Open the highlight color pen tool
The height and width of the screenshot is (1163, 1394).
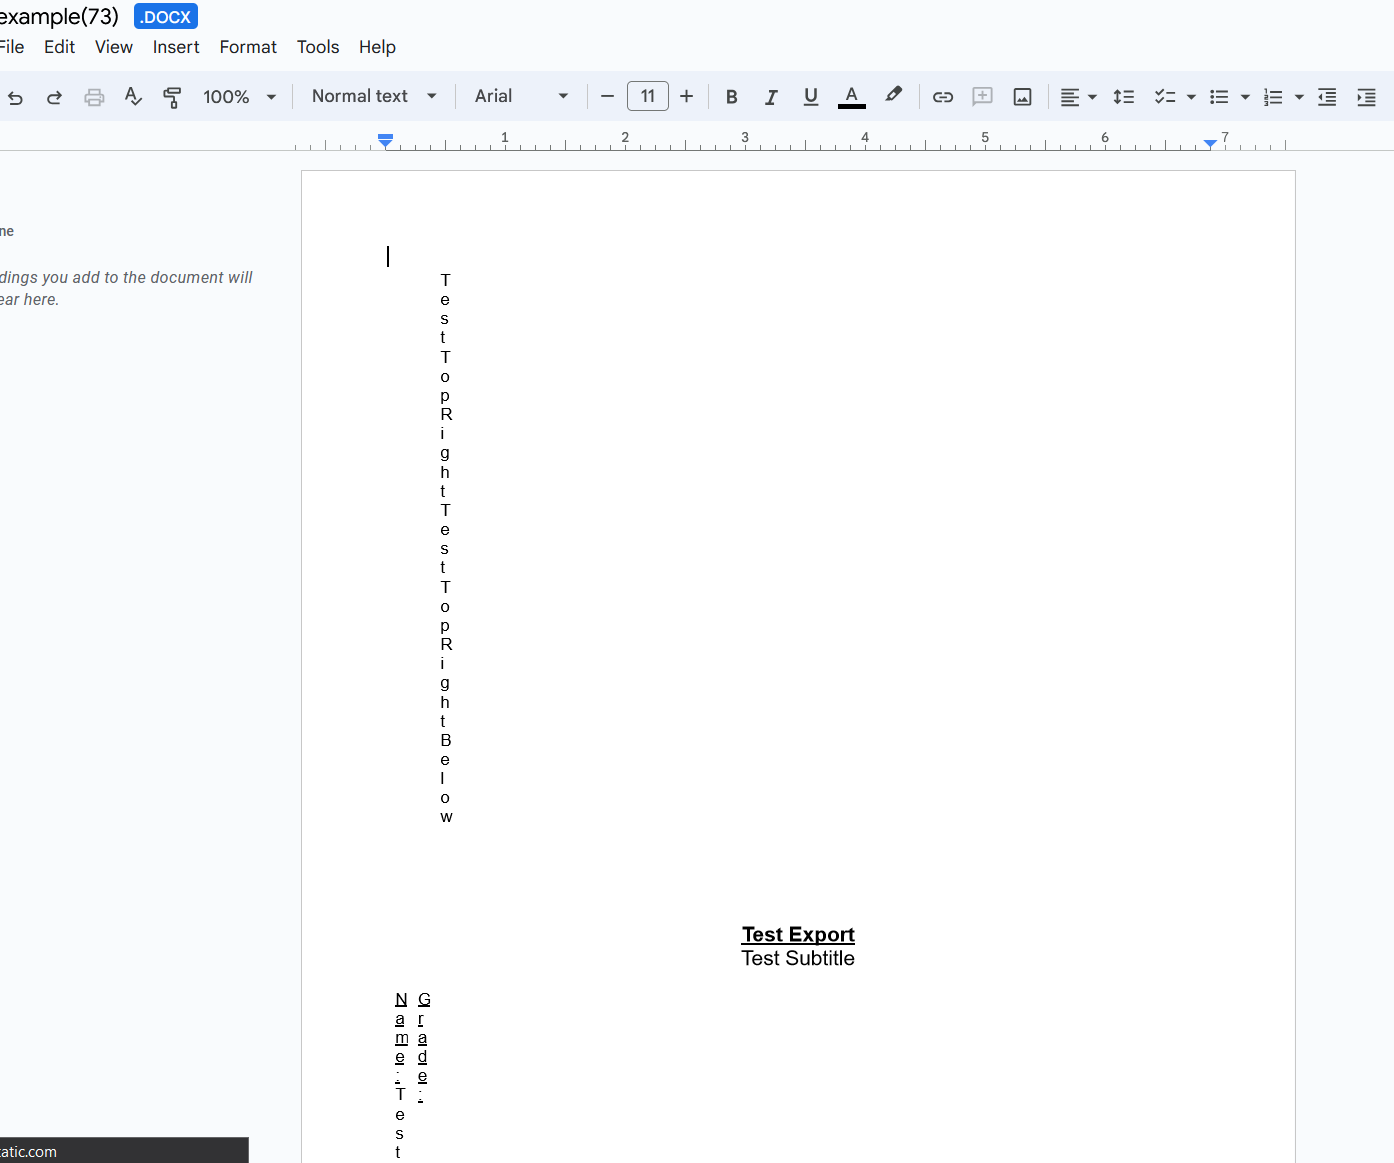(x=893, y=95)
